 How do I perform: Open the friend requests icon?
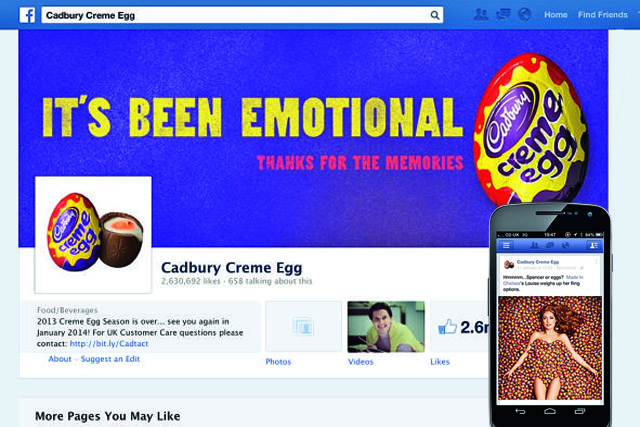481,15
